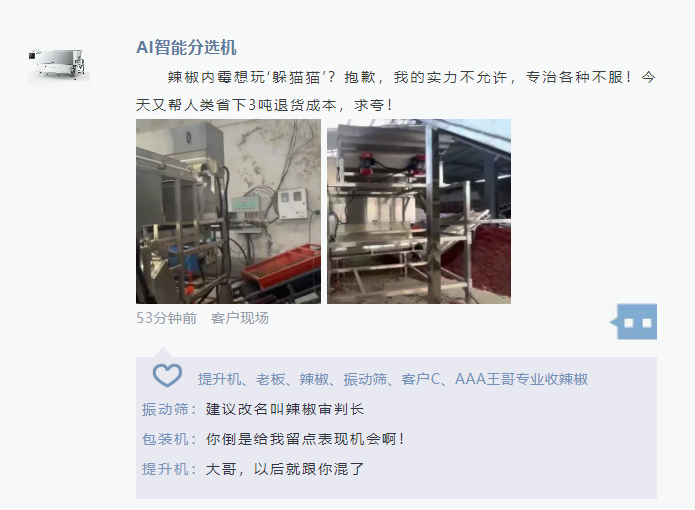
Task: Open liker AAA王哥专业收辣椒 profile
Action: 522,379
